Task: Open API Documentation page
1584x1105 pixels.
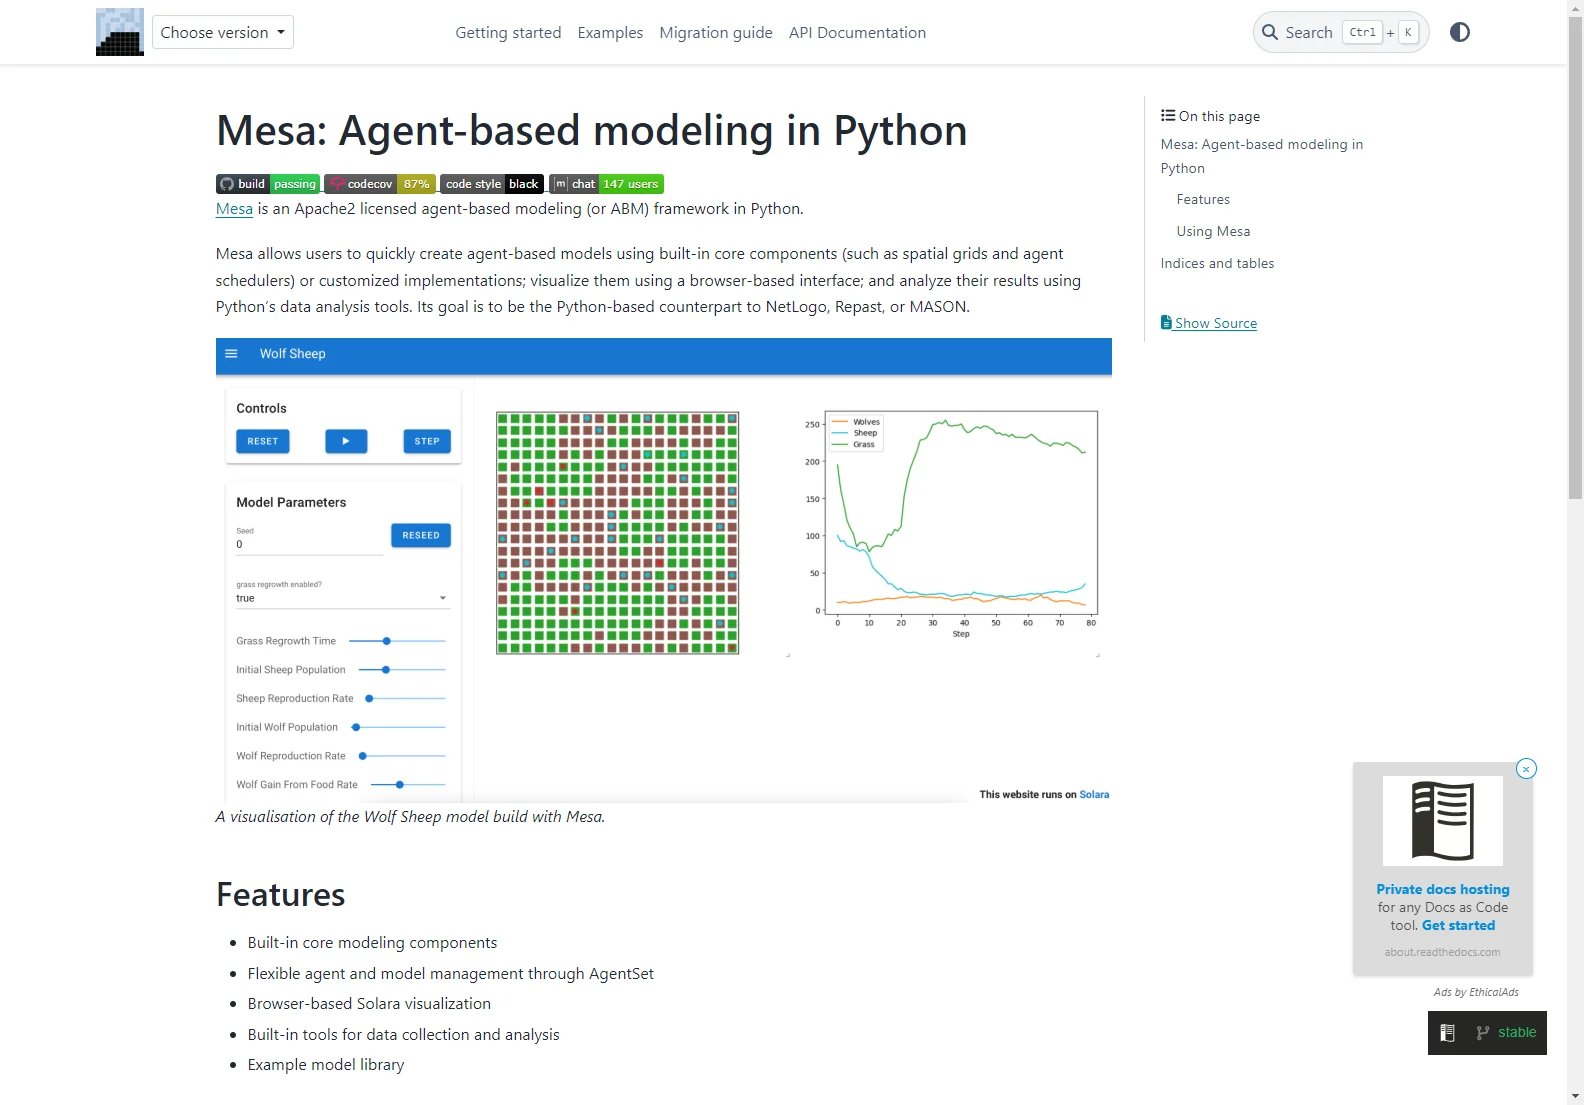Action: click(857, 32)
